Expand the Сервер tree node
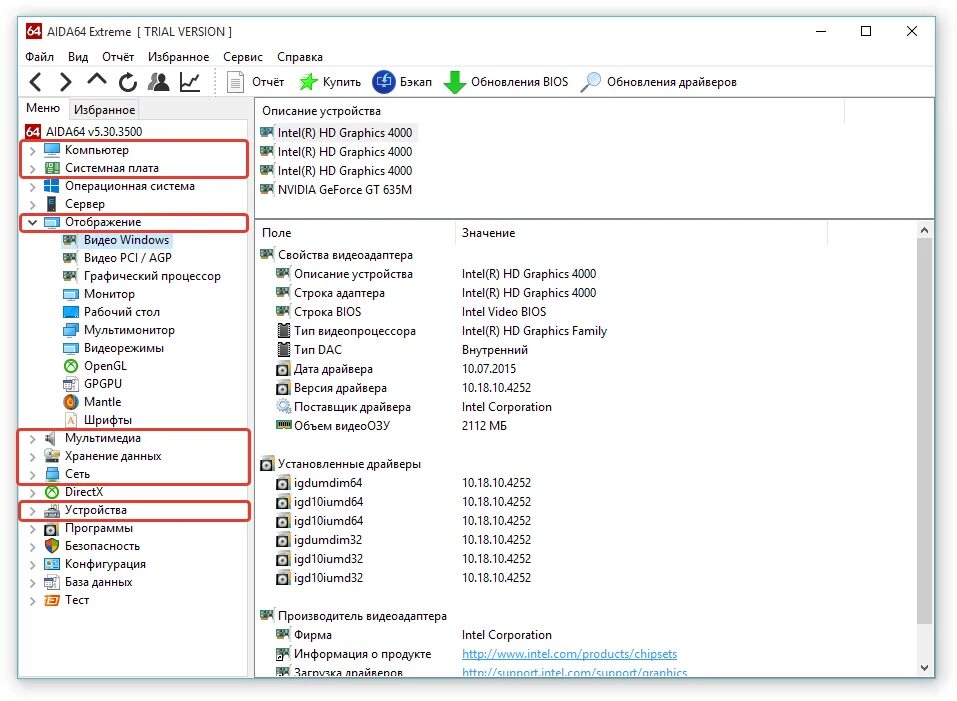 click(32, 204)
